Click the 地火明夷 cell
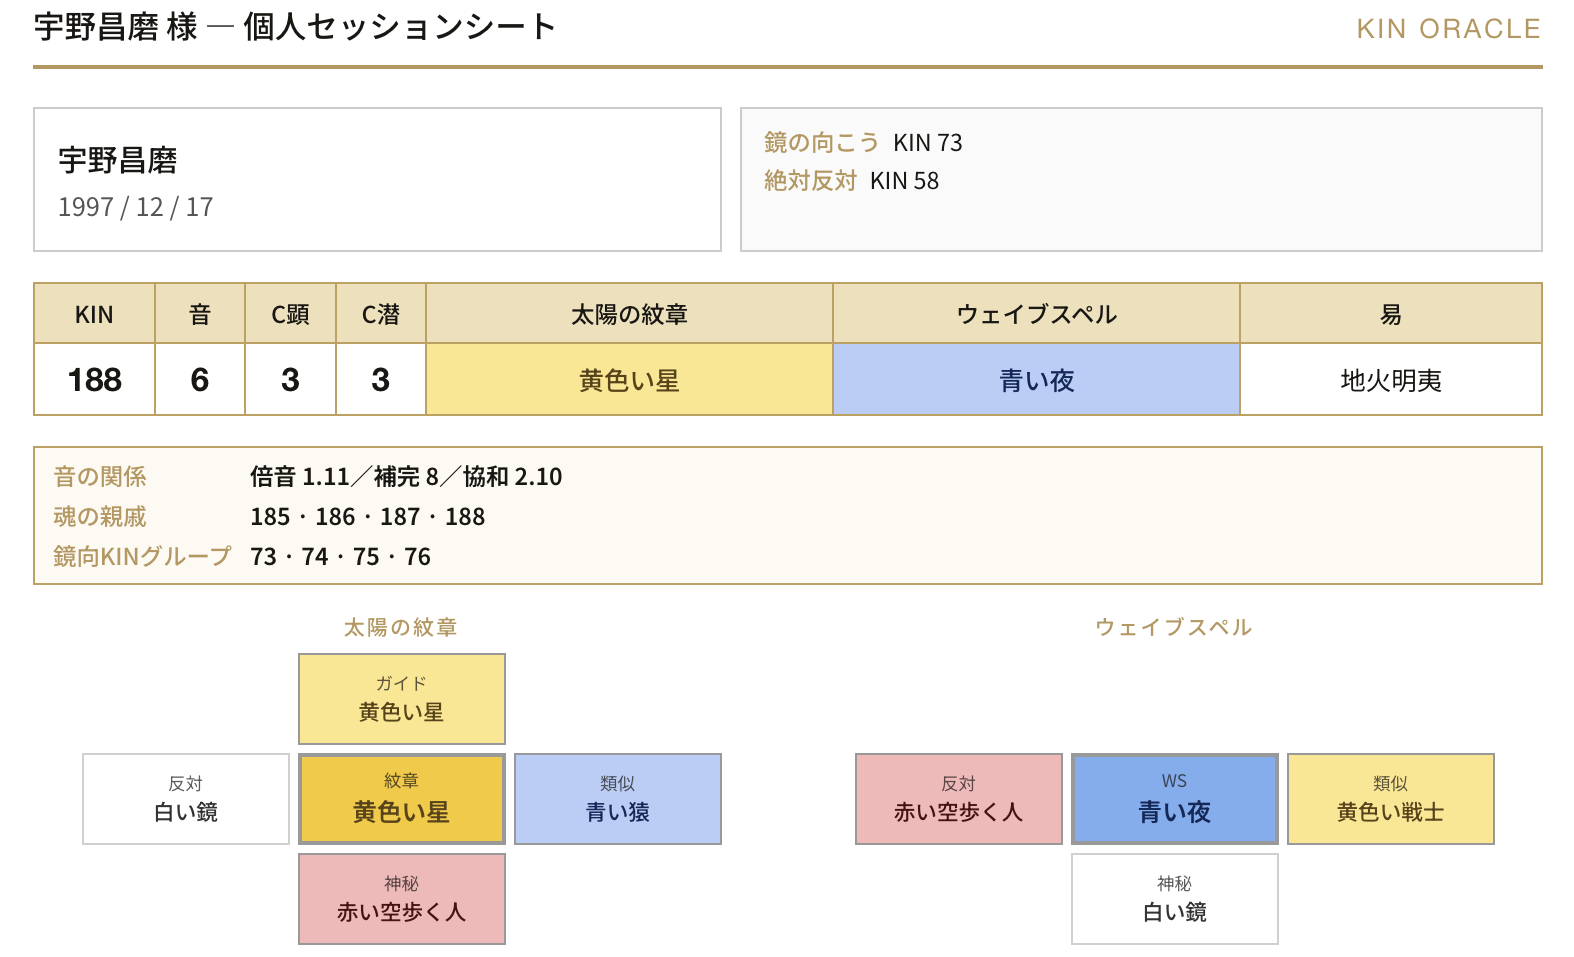This screenshot has height=957, width=1574. tap(1391, 380)
